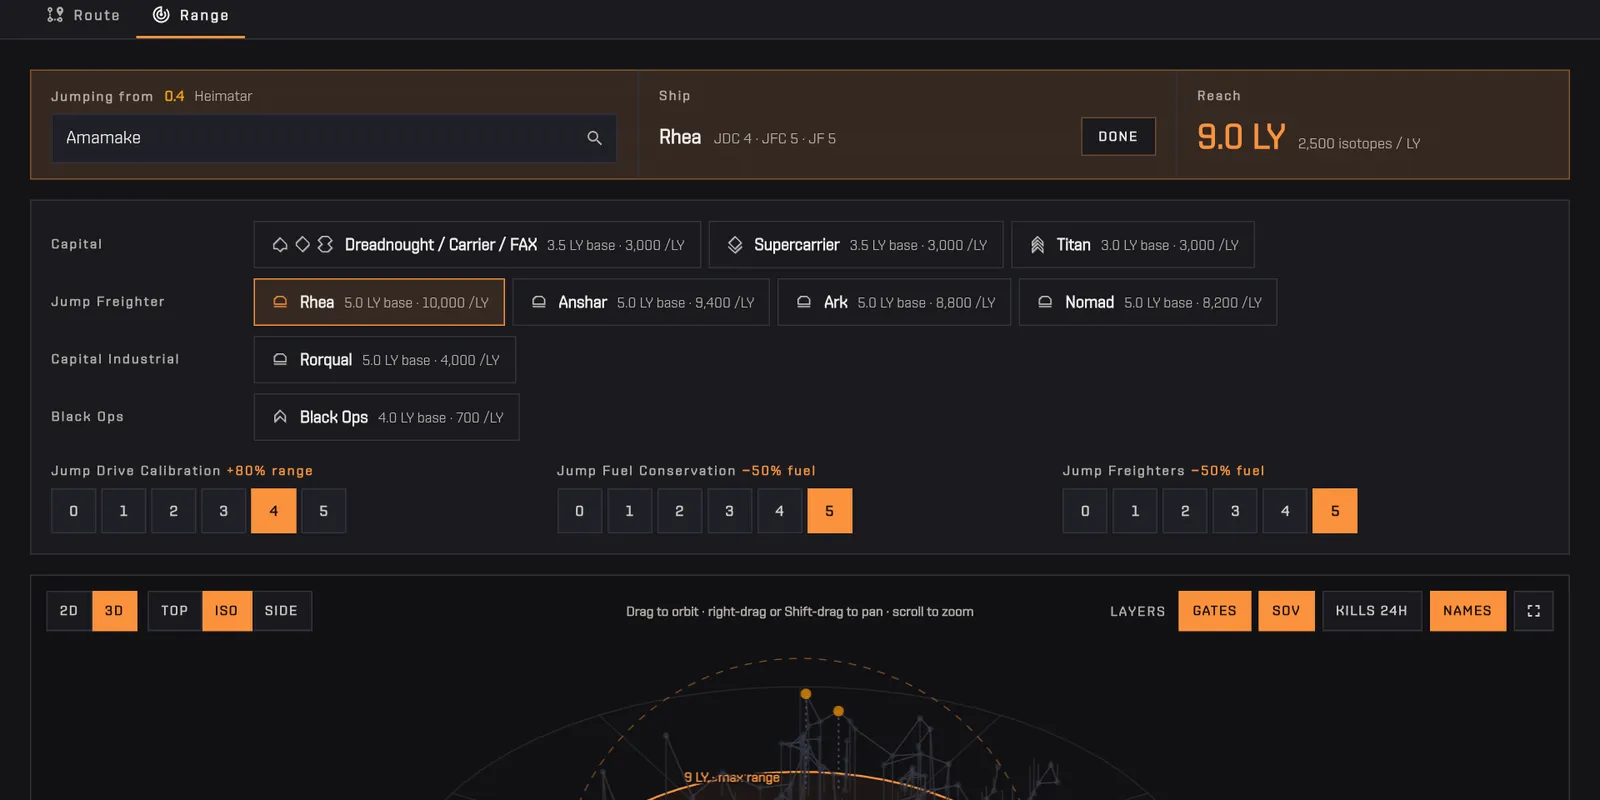Enable the KILLS 24H layer
The height and width of the screenshot is (800, 1600).
click(x=1372, y=611)
